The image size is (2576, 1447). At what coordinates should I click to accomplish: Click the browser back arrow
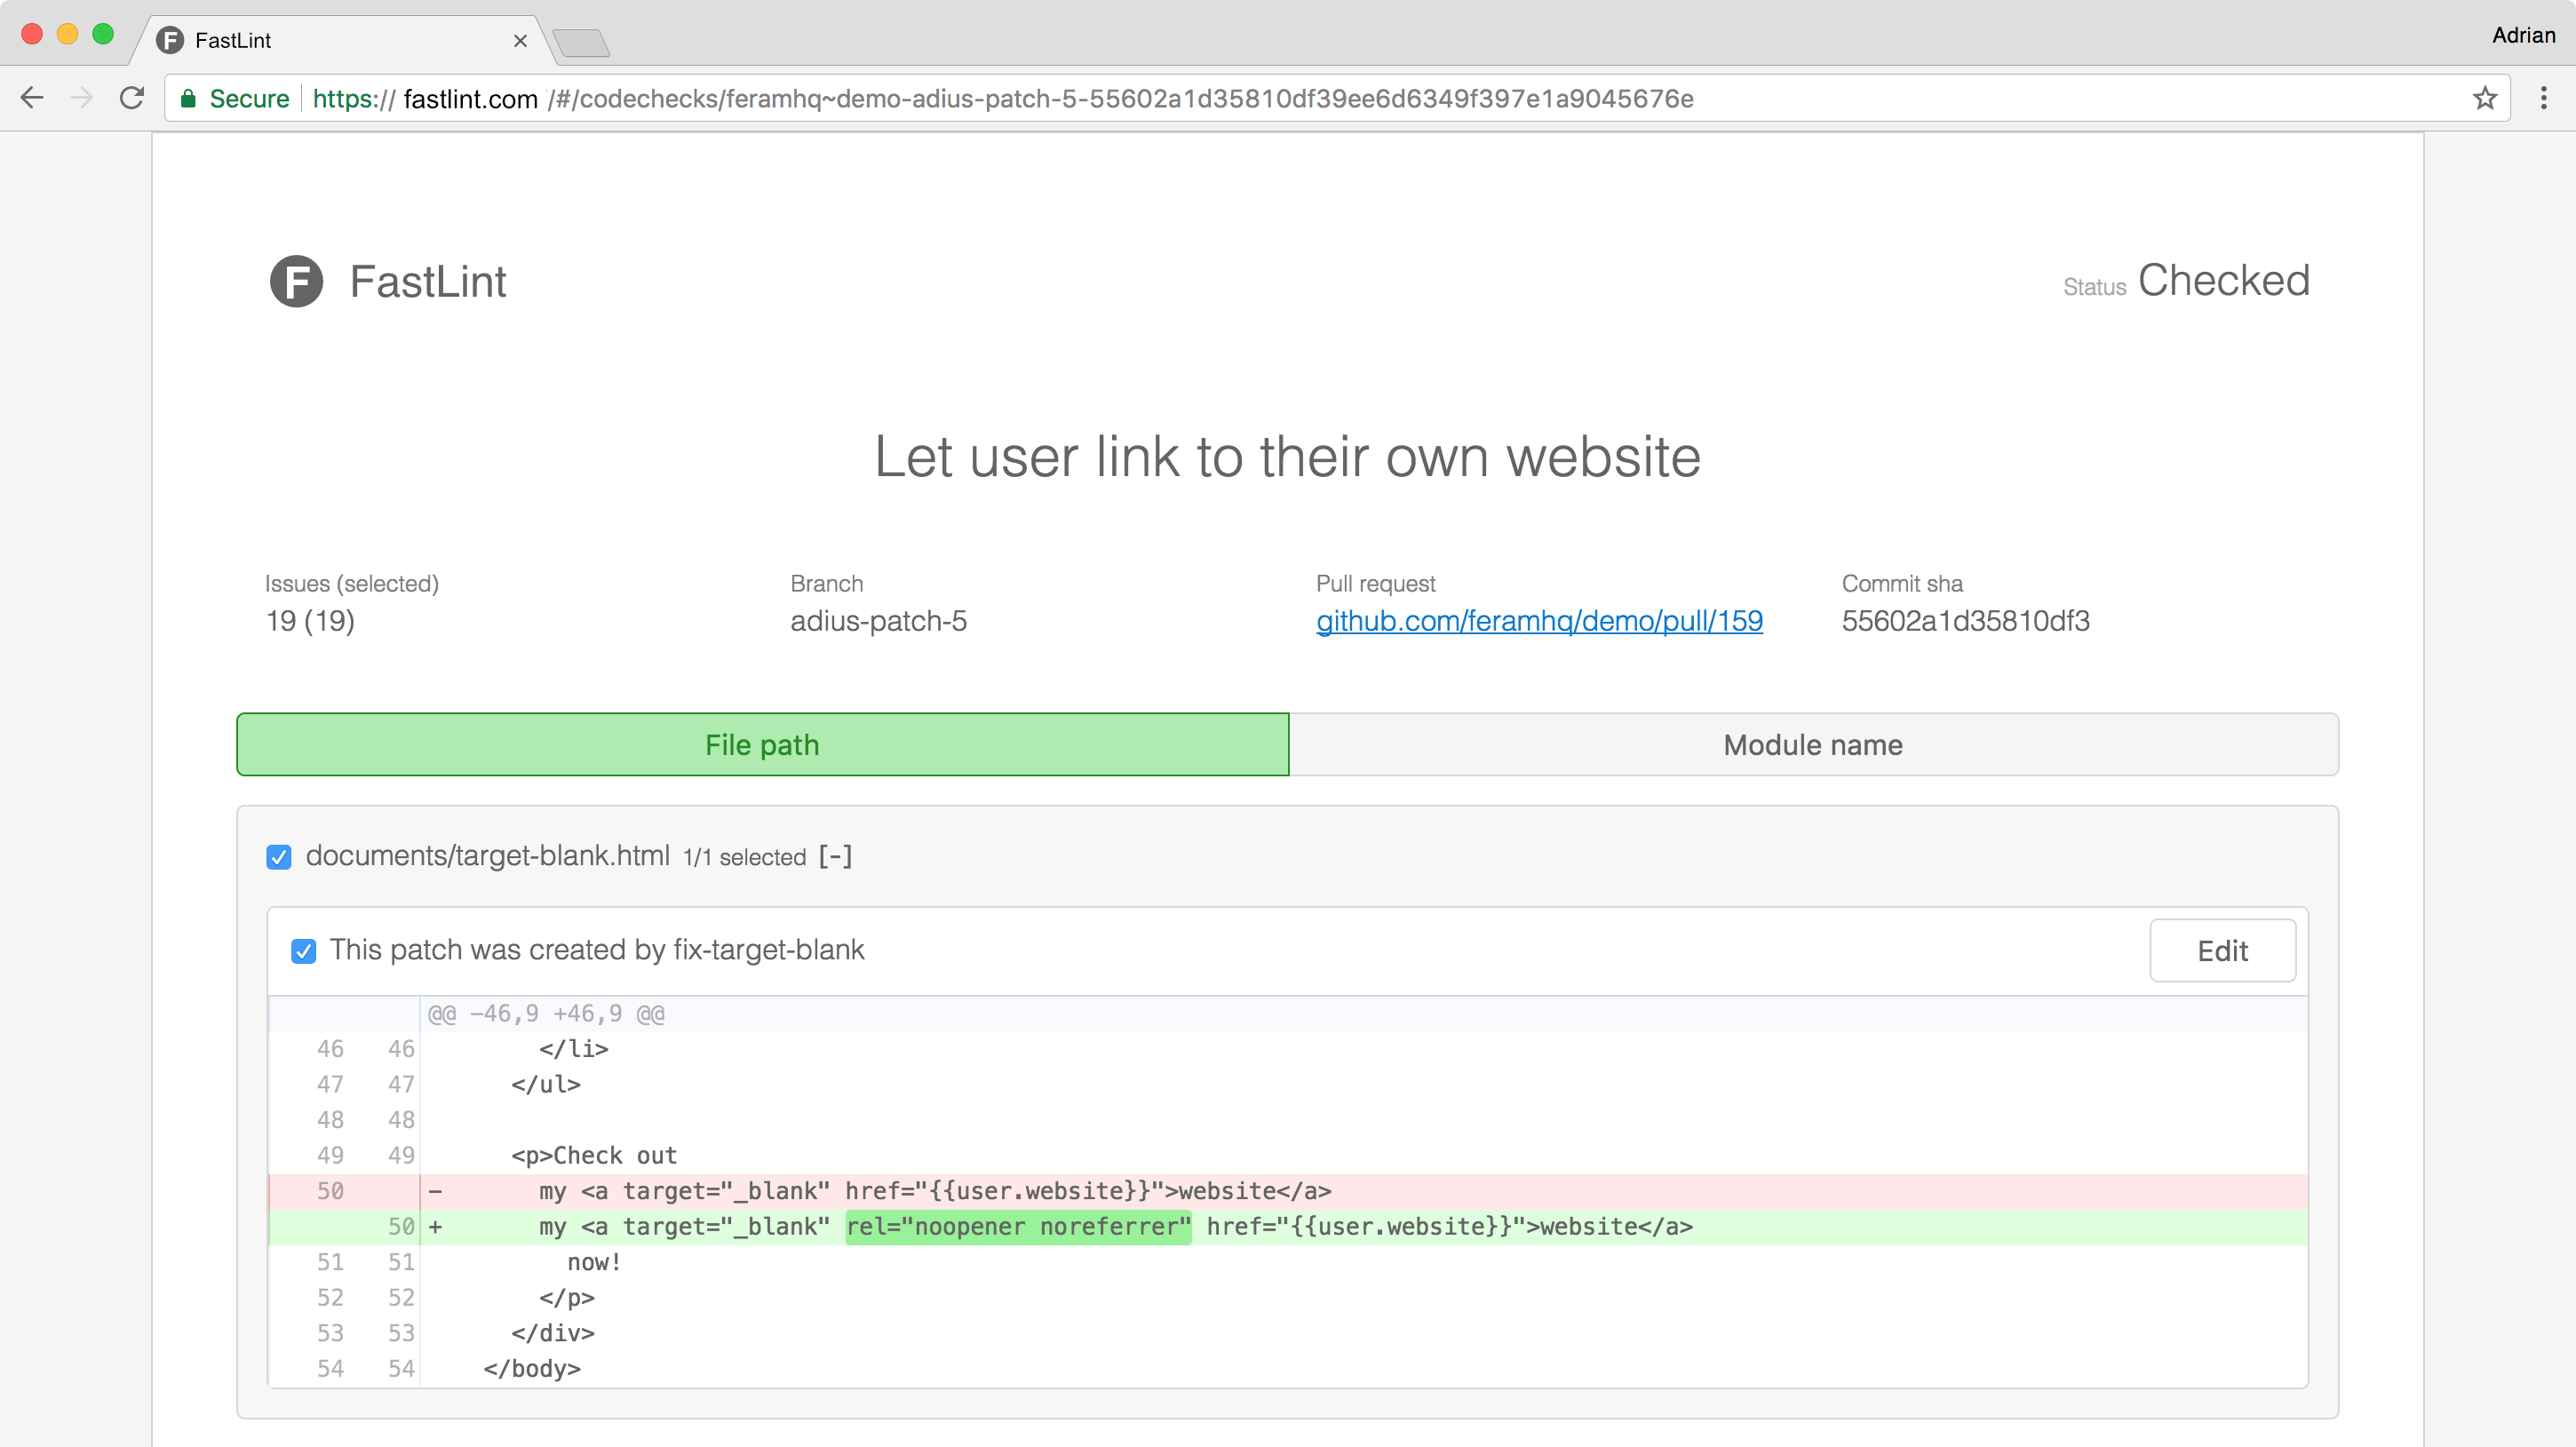(x=32, y=98)
